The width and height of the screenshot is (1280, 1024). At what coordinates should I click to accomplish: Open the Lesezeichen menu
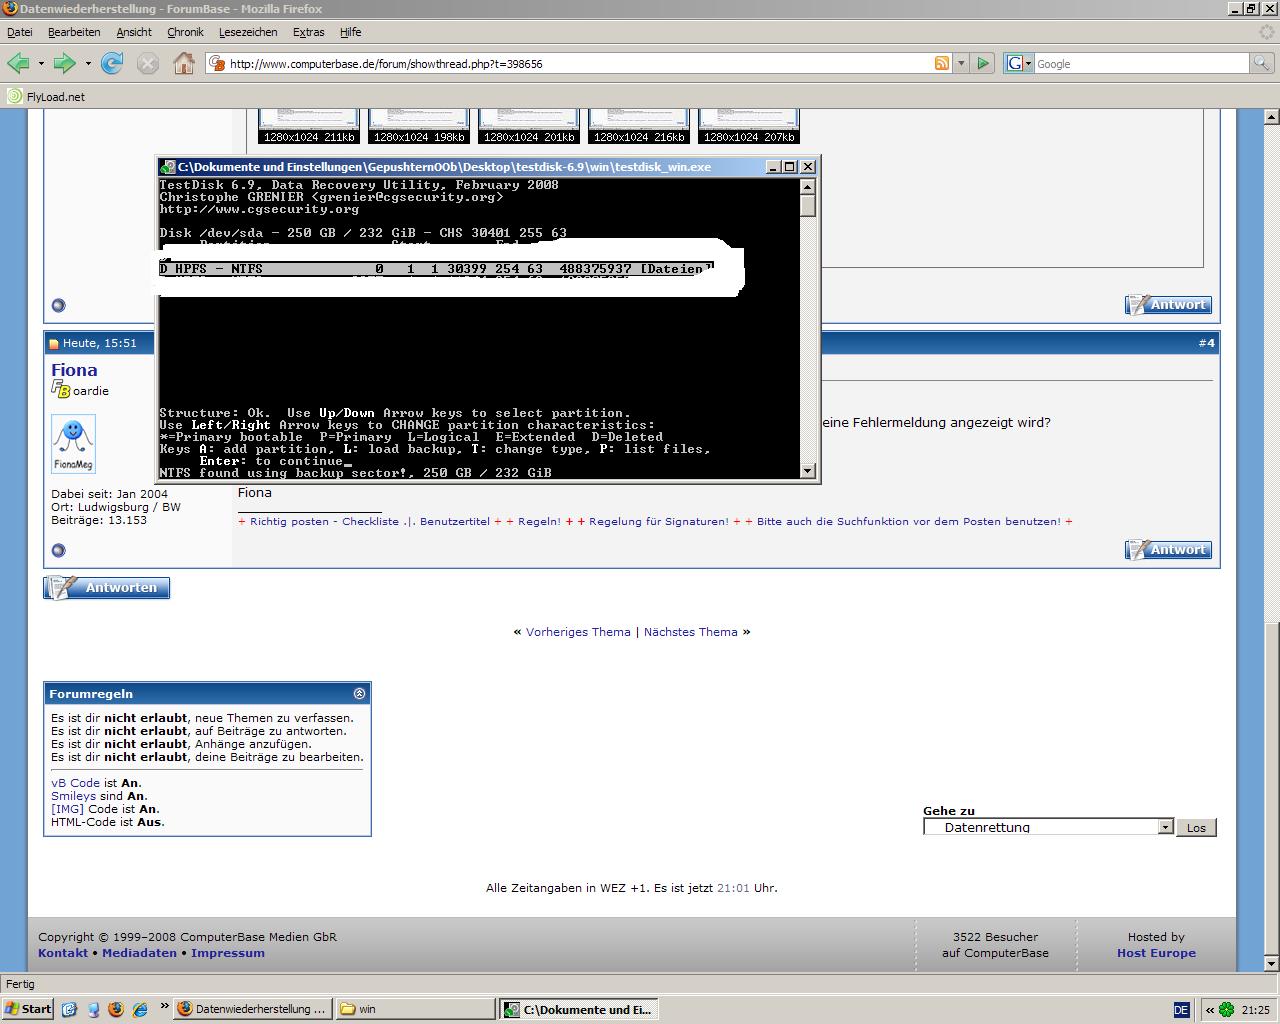click(x=248, y=32)
